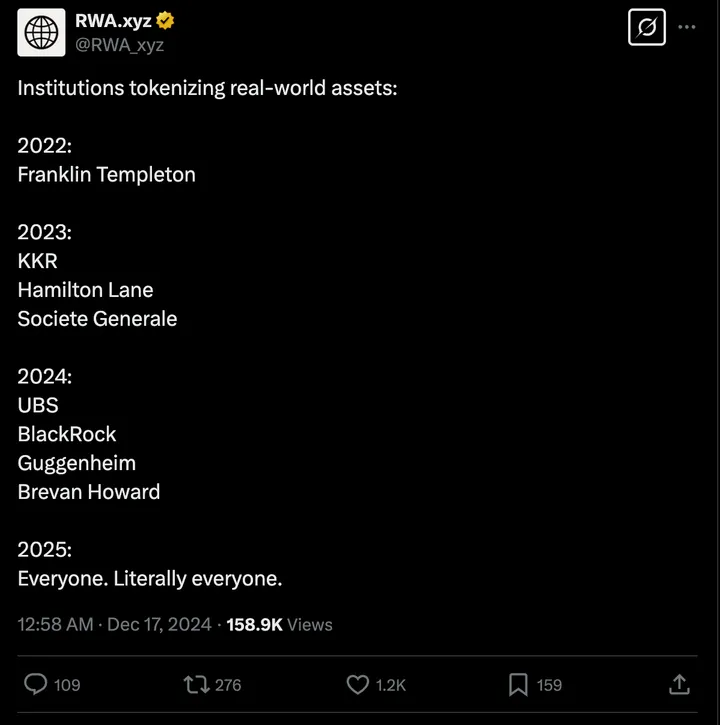Viewport: 720px width, 725px height.
Task: Click the share upload icon
Action: pyautogui.click(x=679, y=684)
